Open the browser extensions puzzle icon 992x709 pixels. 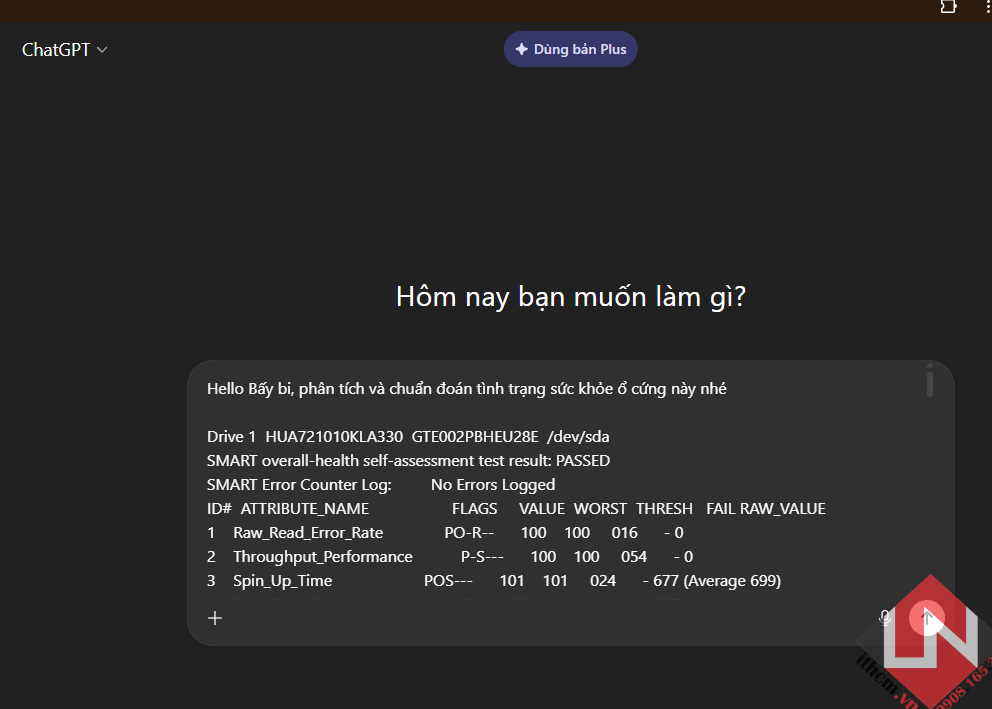click(948, 7)
